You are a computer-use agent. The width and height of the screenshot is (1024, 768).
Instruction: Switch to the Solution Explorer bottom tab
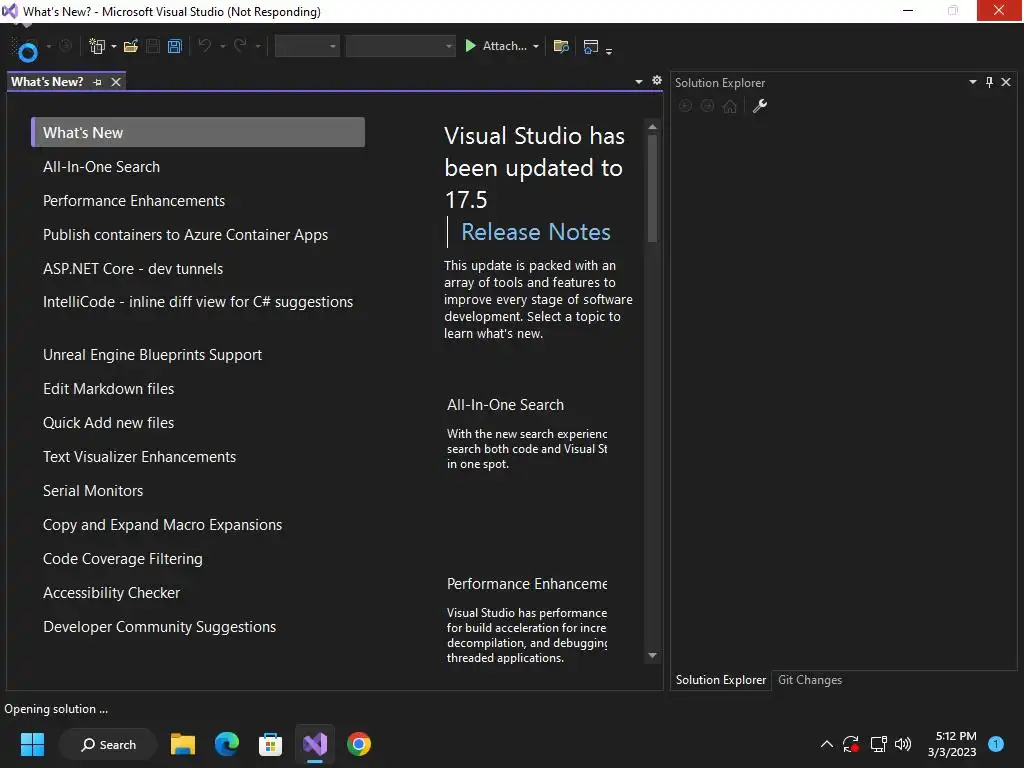tap(720, 680)
